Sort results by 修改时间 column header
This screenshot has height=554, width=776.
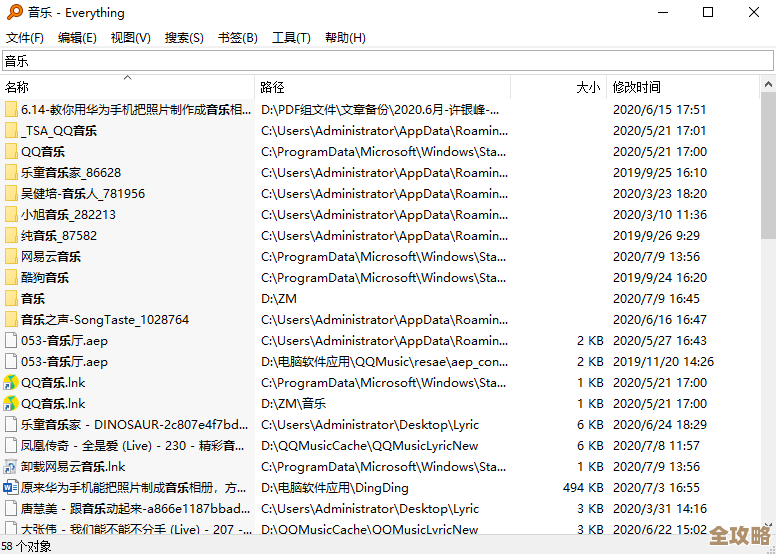[636, 88]
